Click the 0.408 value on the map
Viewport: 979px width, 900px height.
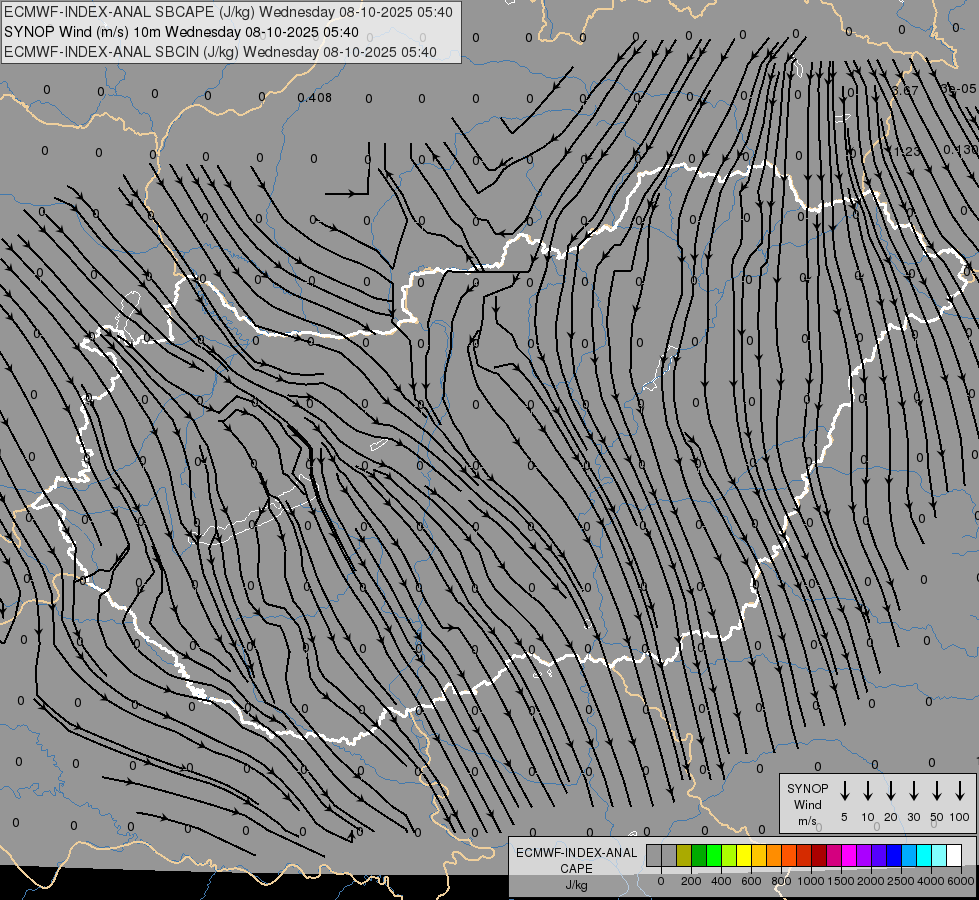coord(315,98)
